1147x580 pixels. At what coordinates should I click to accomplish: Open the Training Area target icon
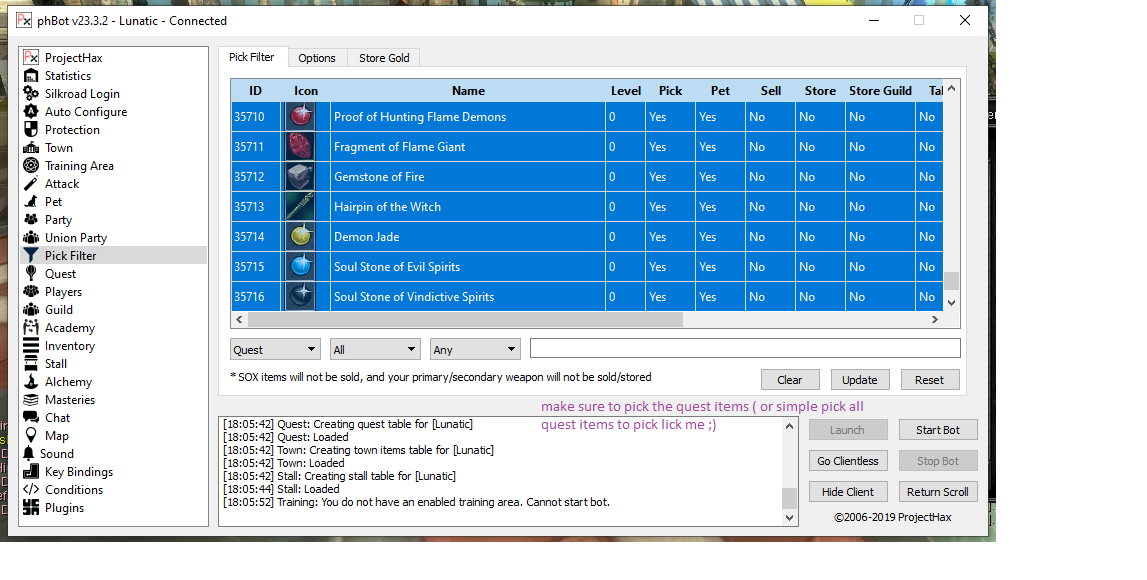(x=31, y=166)
